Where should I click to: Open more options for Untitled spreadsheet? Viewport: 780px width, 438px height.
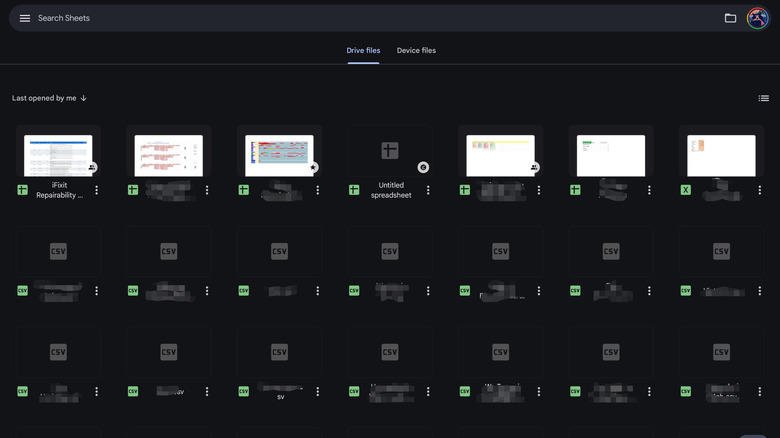(428, 190)
